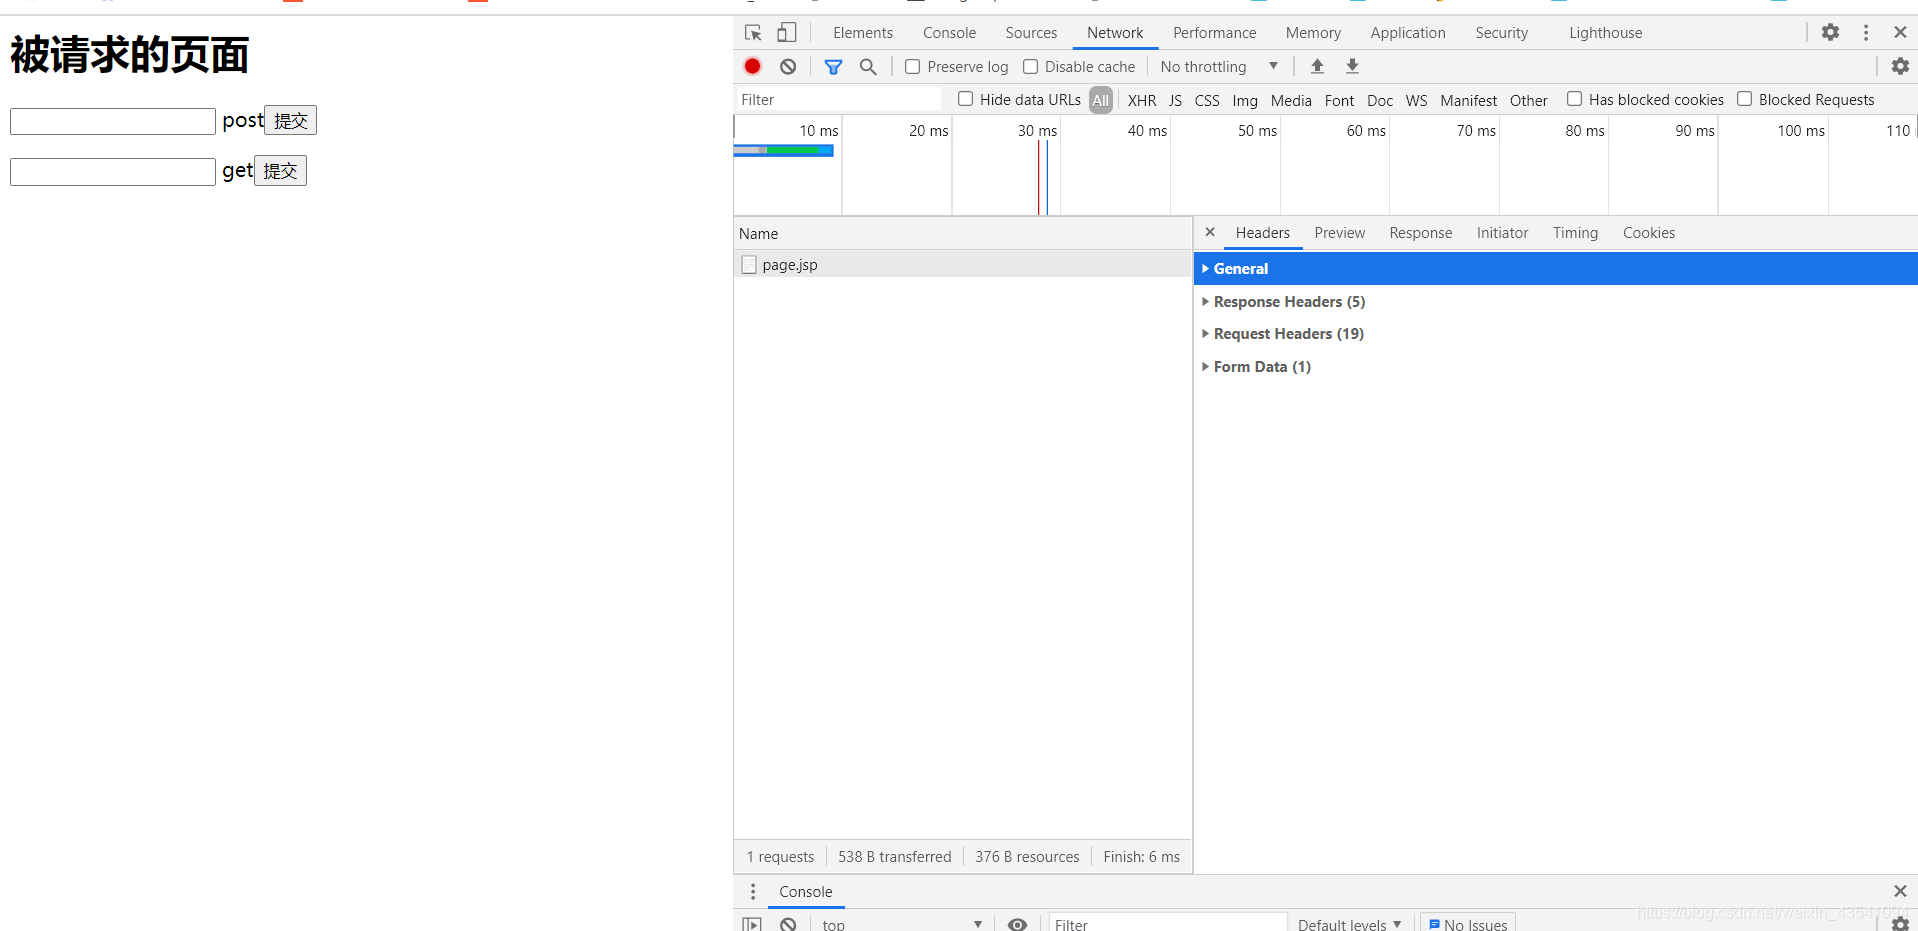The height and width of the screenshot is (931, 1918).
Task: Enable Disable cache checkbox
Action: point(1030,66)
